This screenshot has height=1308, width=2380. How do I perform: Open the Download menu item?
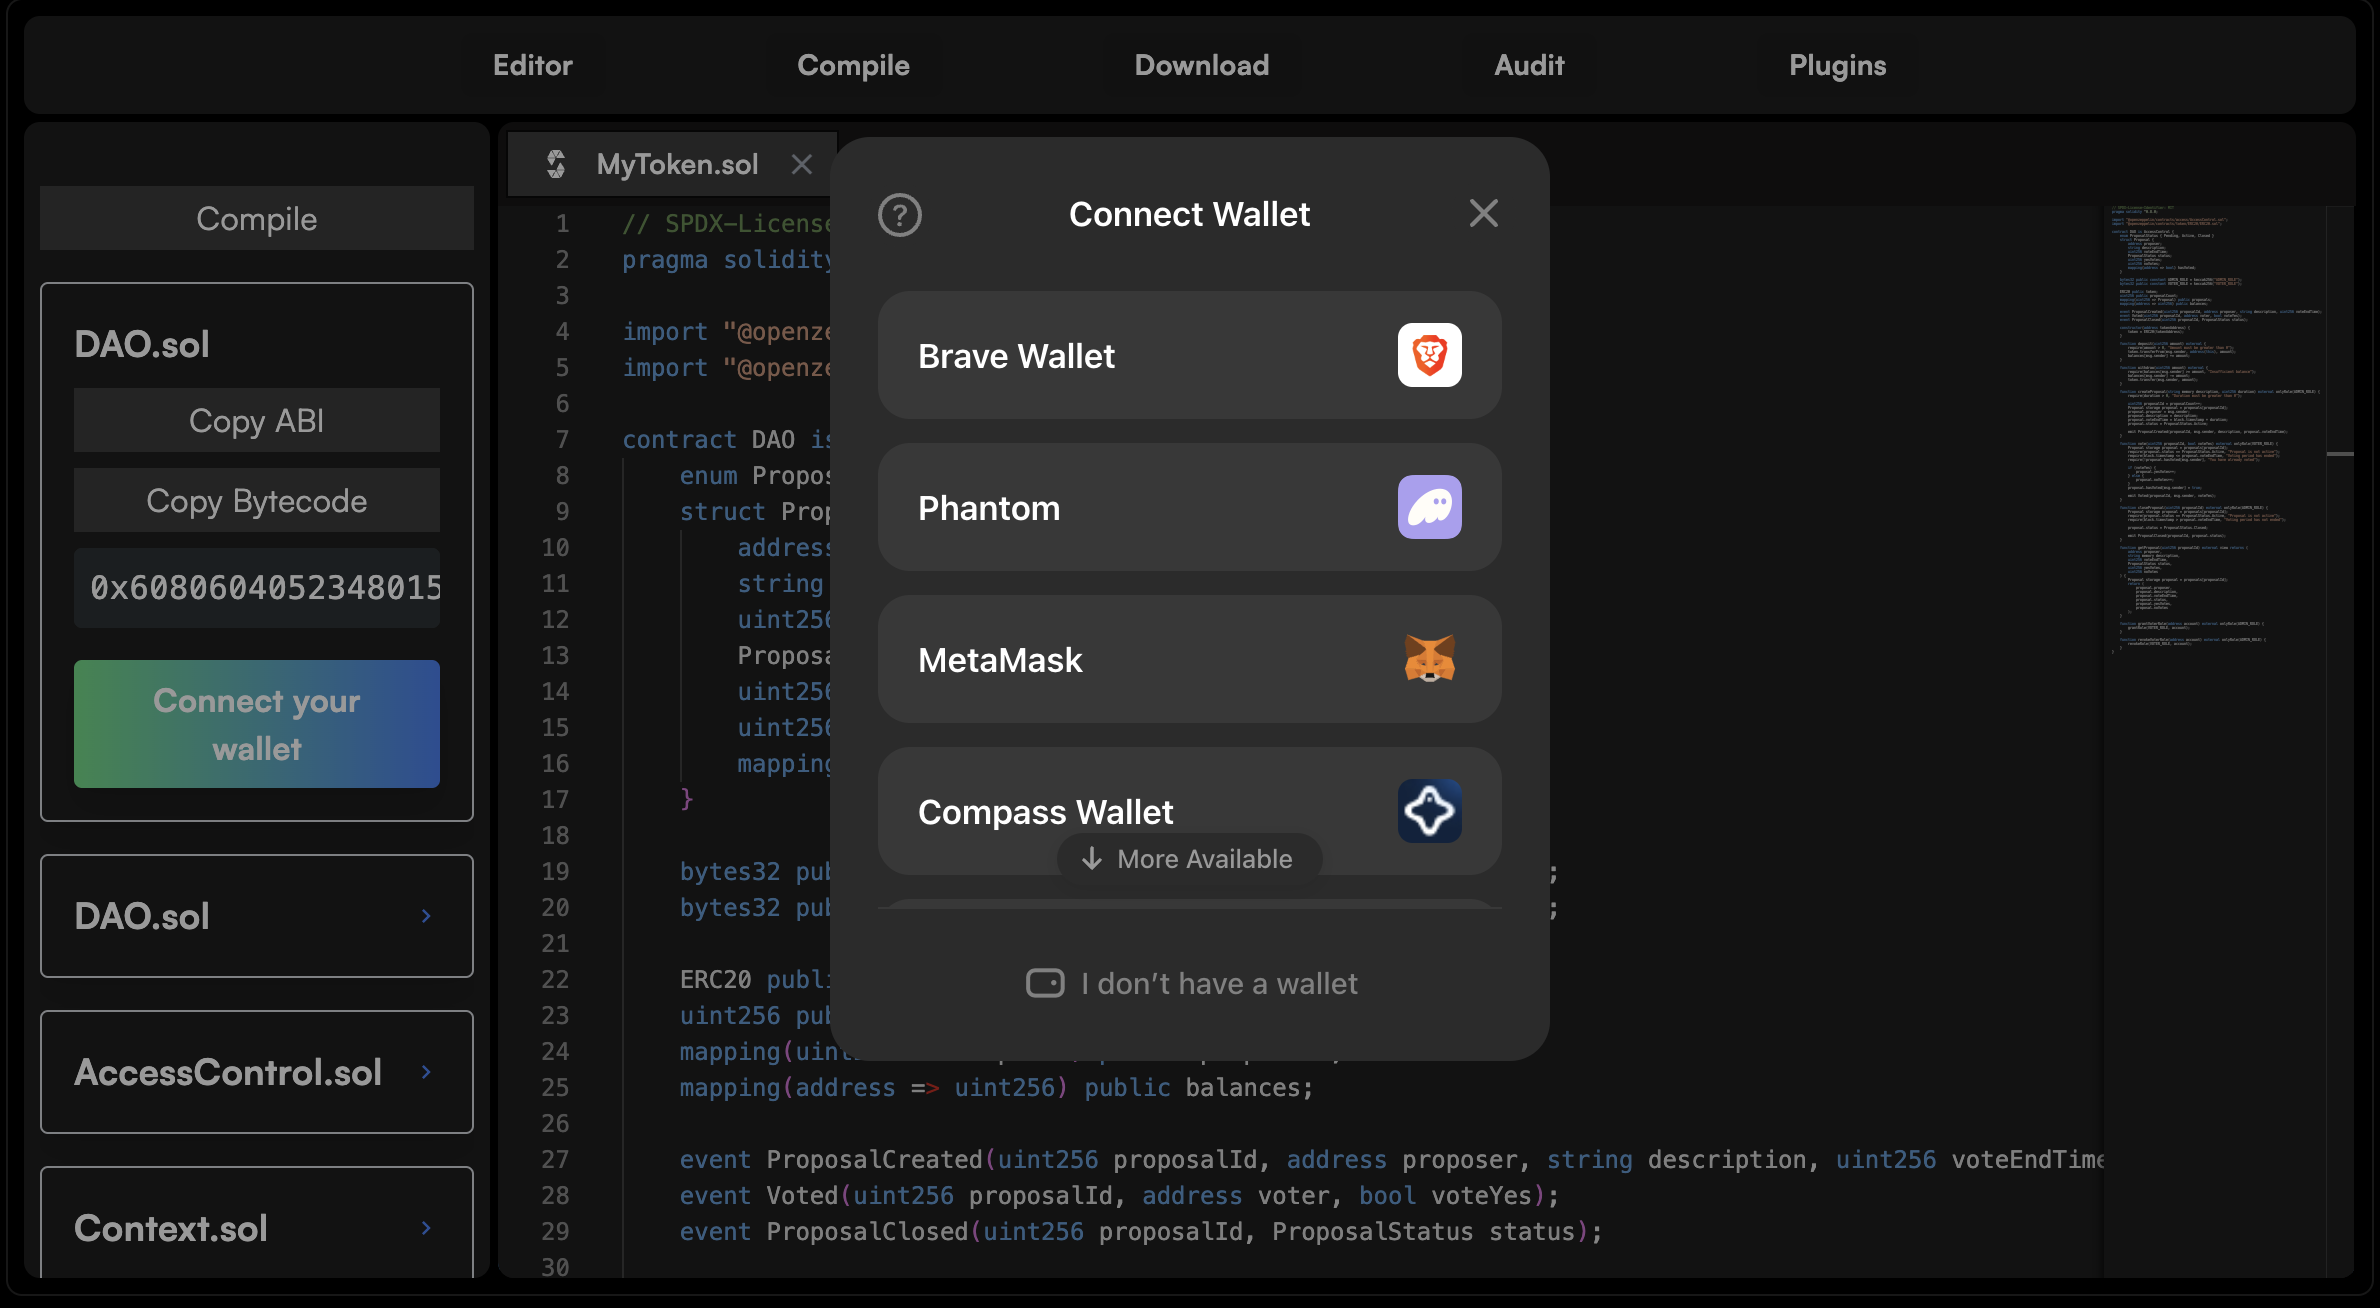click(x=1201, y=66)
